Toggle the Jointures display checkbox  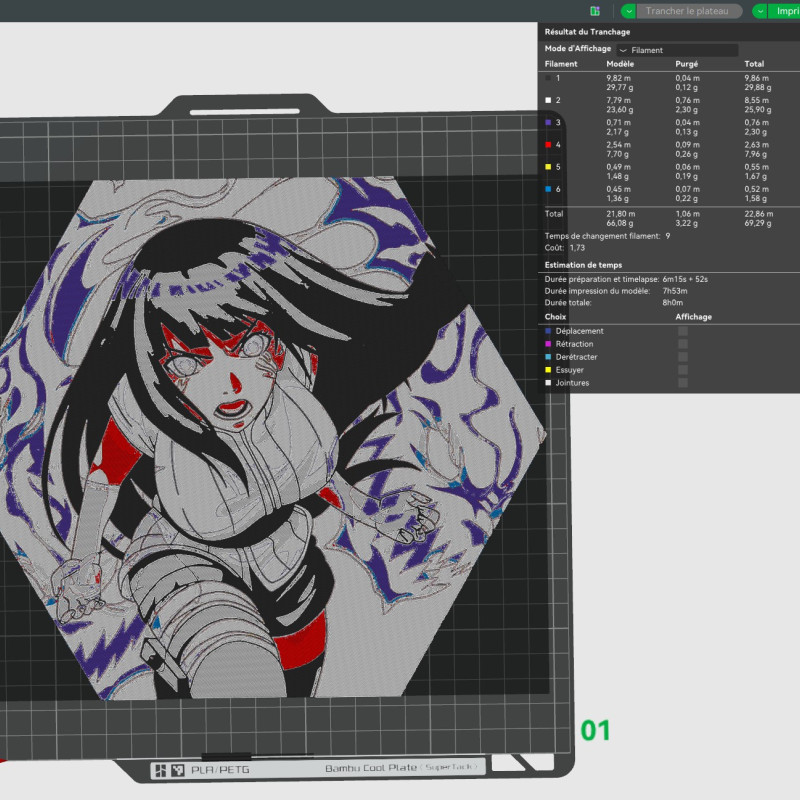click(x=681, y=382)
